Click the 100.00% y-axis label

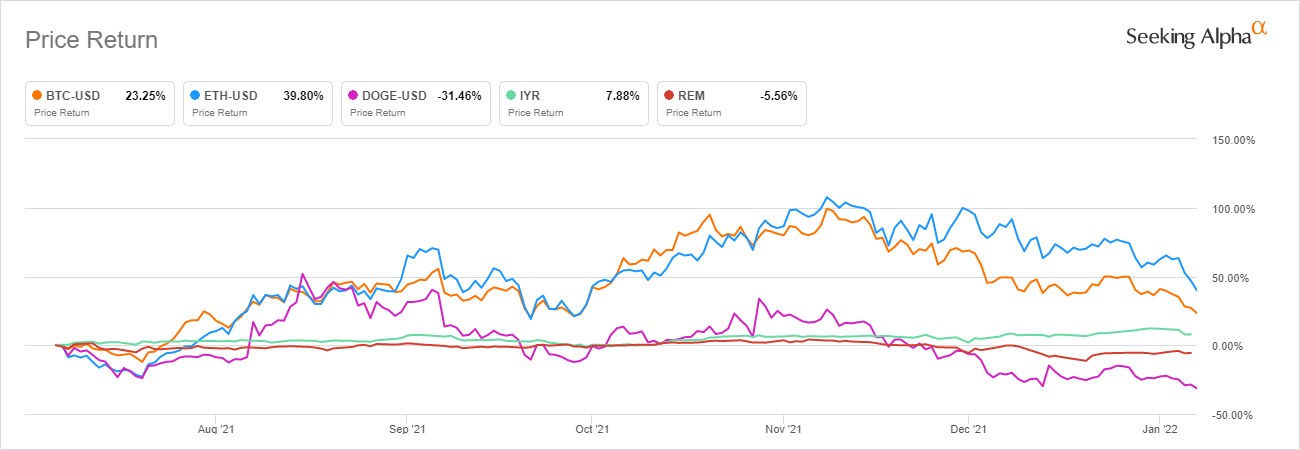[1232, 209]
